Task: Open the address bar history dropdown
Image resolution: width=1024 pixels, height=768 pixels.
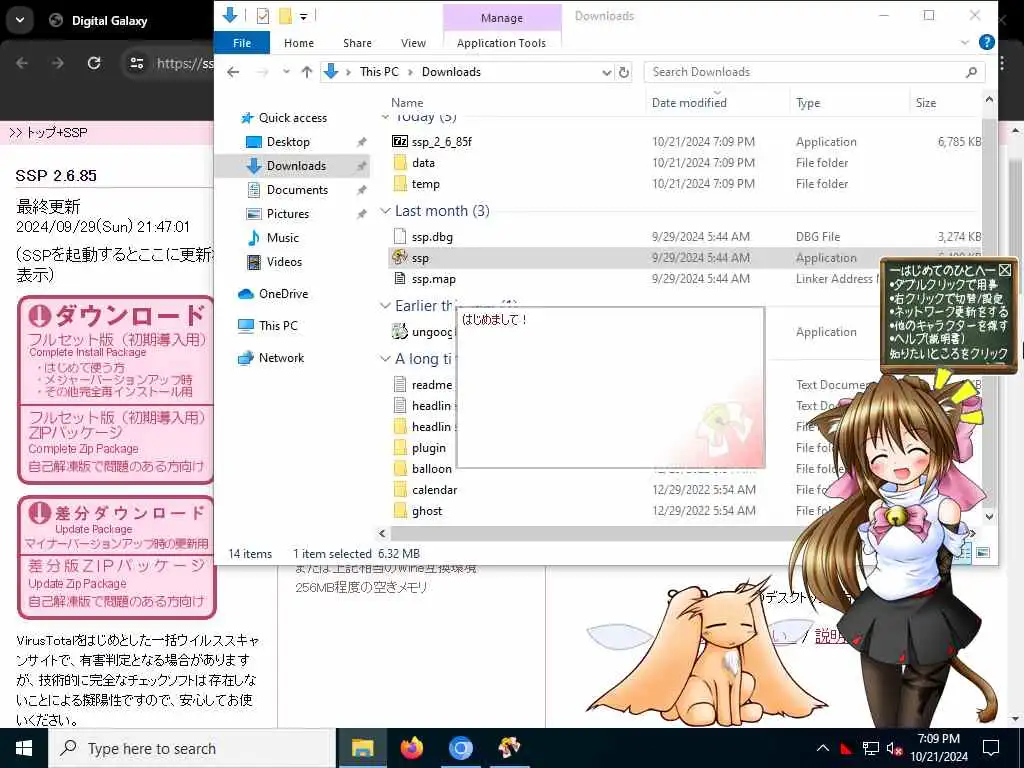Action: pyautogui.click(x=606, y=72)
